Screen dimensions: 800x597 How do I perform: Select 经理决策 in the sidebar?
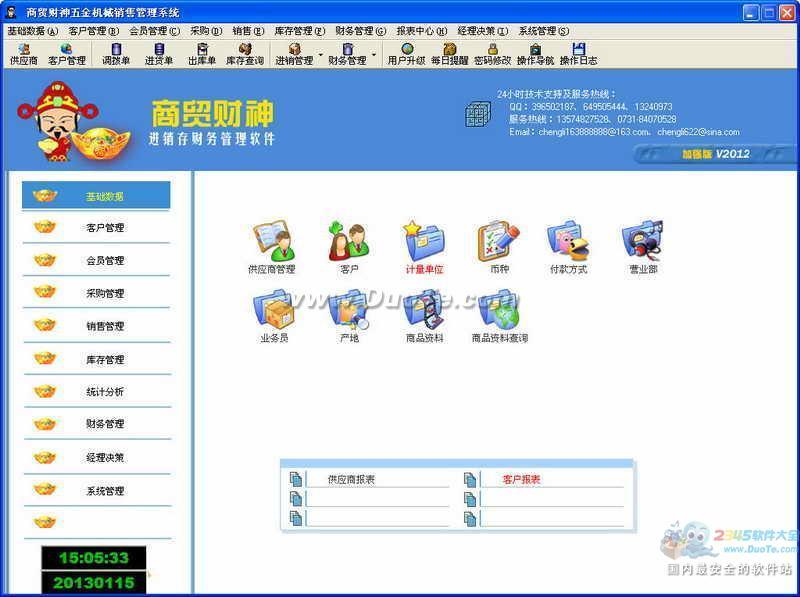coord(96,457)
